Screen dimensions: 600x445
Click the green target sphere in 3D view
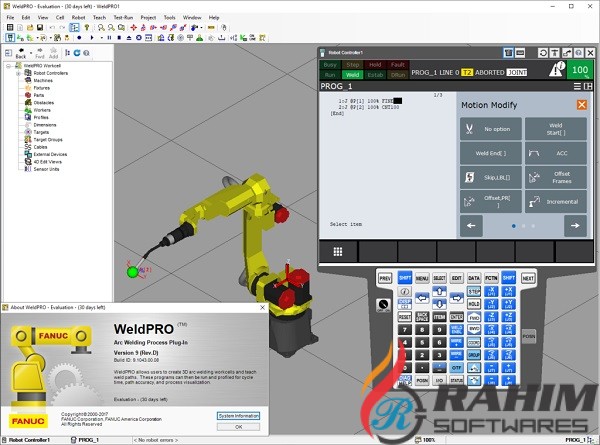(132, 272)
